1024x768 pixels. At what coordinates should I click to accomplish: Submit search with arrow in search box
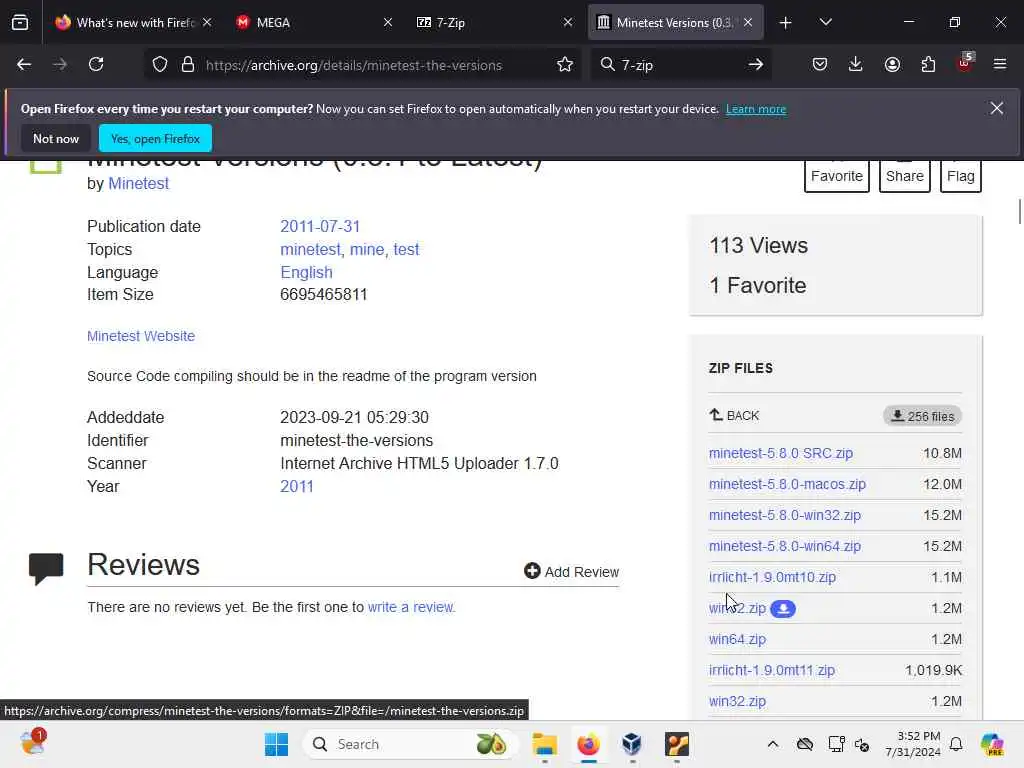point(756,65)
